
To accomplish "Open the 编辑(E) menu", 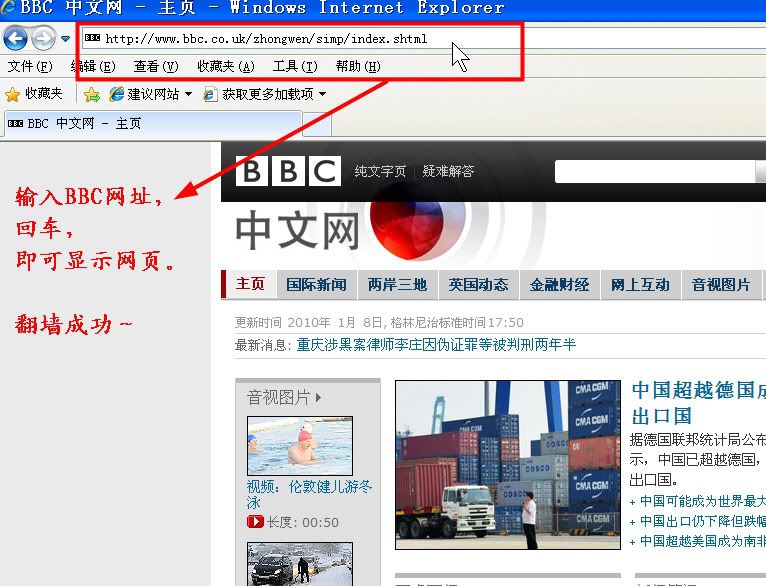I will [x=93, y=66].
